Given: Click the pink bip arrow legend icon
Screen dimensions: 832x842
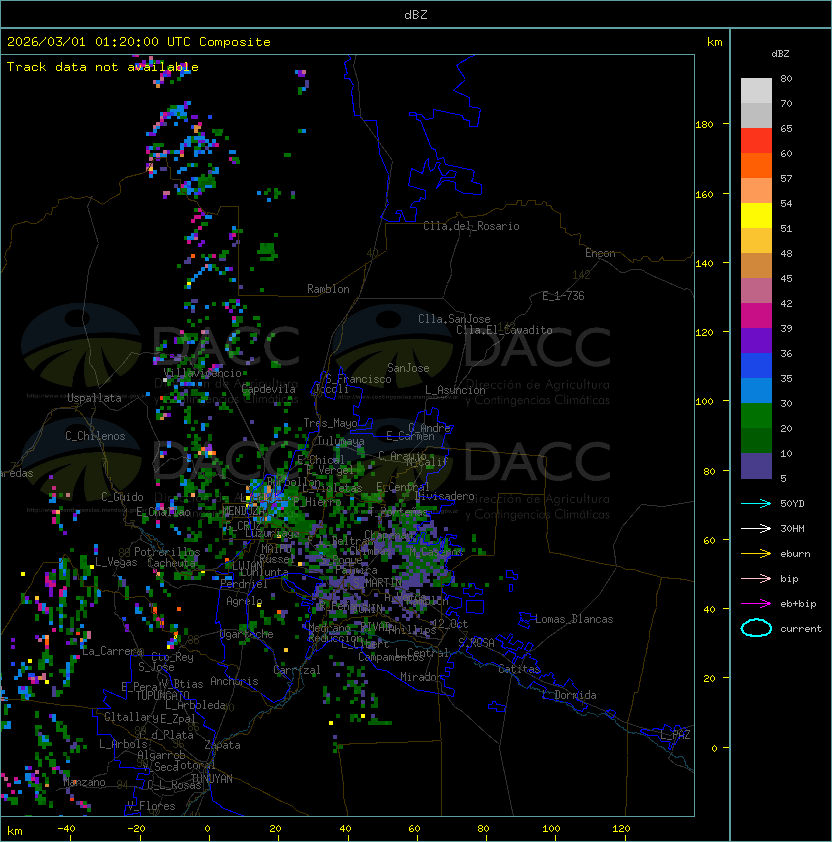Looking at the screenshot, I should pos(756,578).
